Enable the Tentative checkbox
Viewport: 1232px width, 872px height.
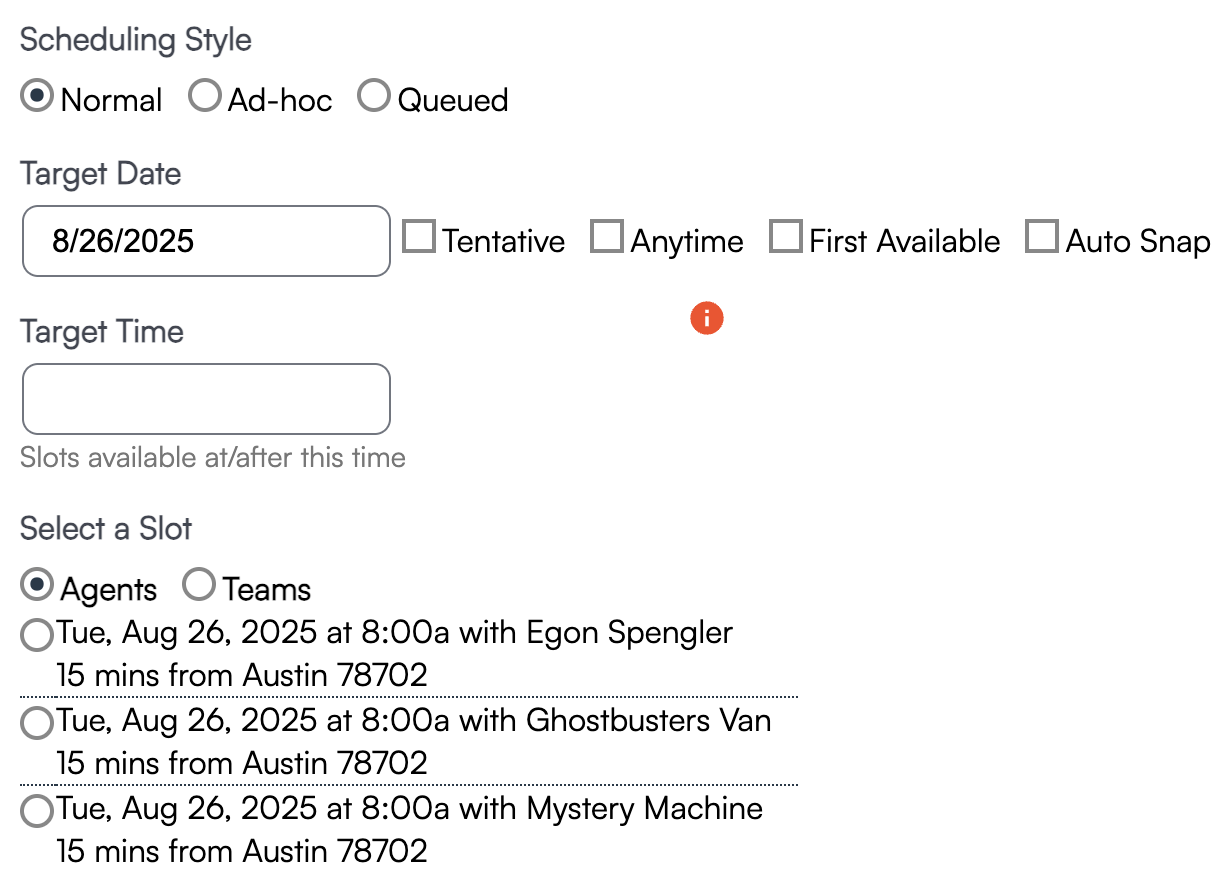click(419, 238)
